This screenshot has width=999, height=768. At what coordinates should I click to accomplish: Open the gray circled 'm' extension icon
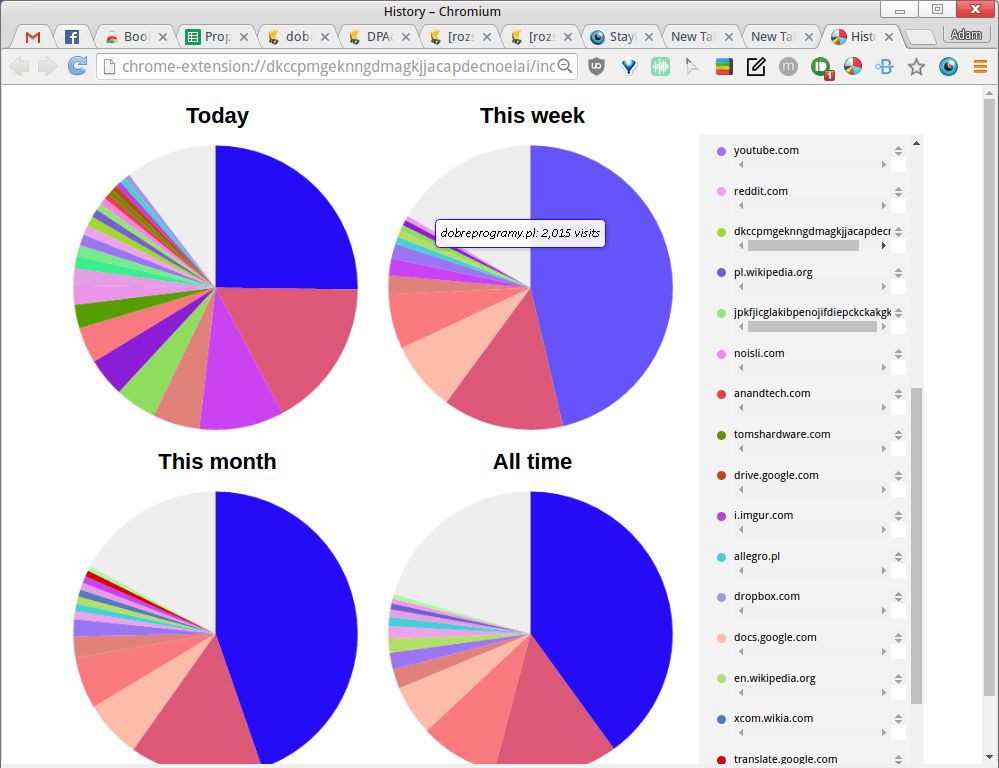788,66
